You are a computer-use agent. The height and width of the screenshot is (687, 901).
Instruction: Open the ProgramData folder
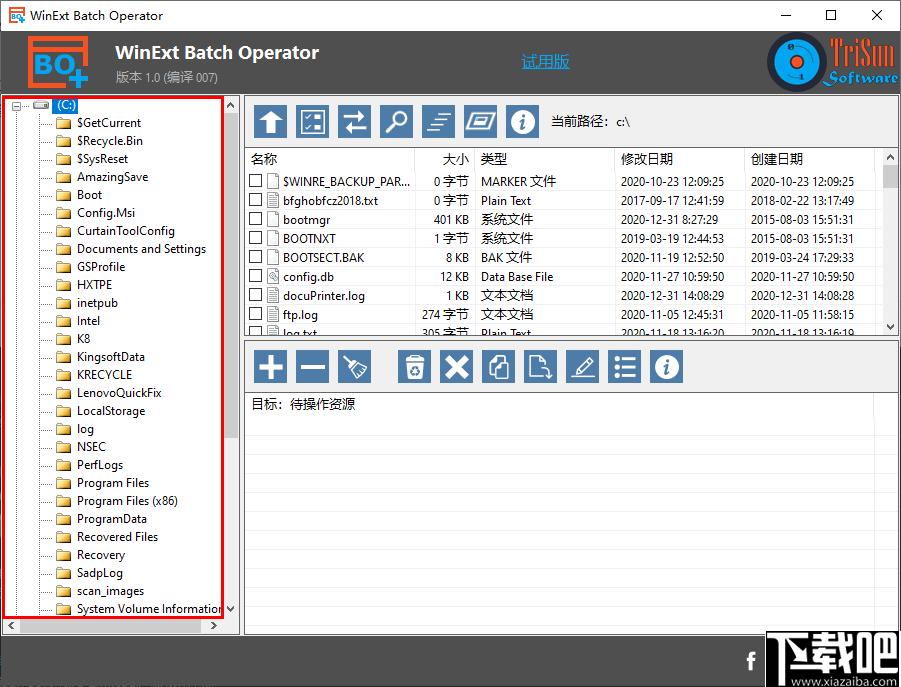point(111,519)
